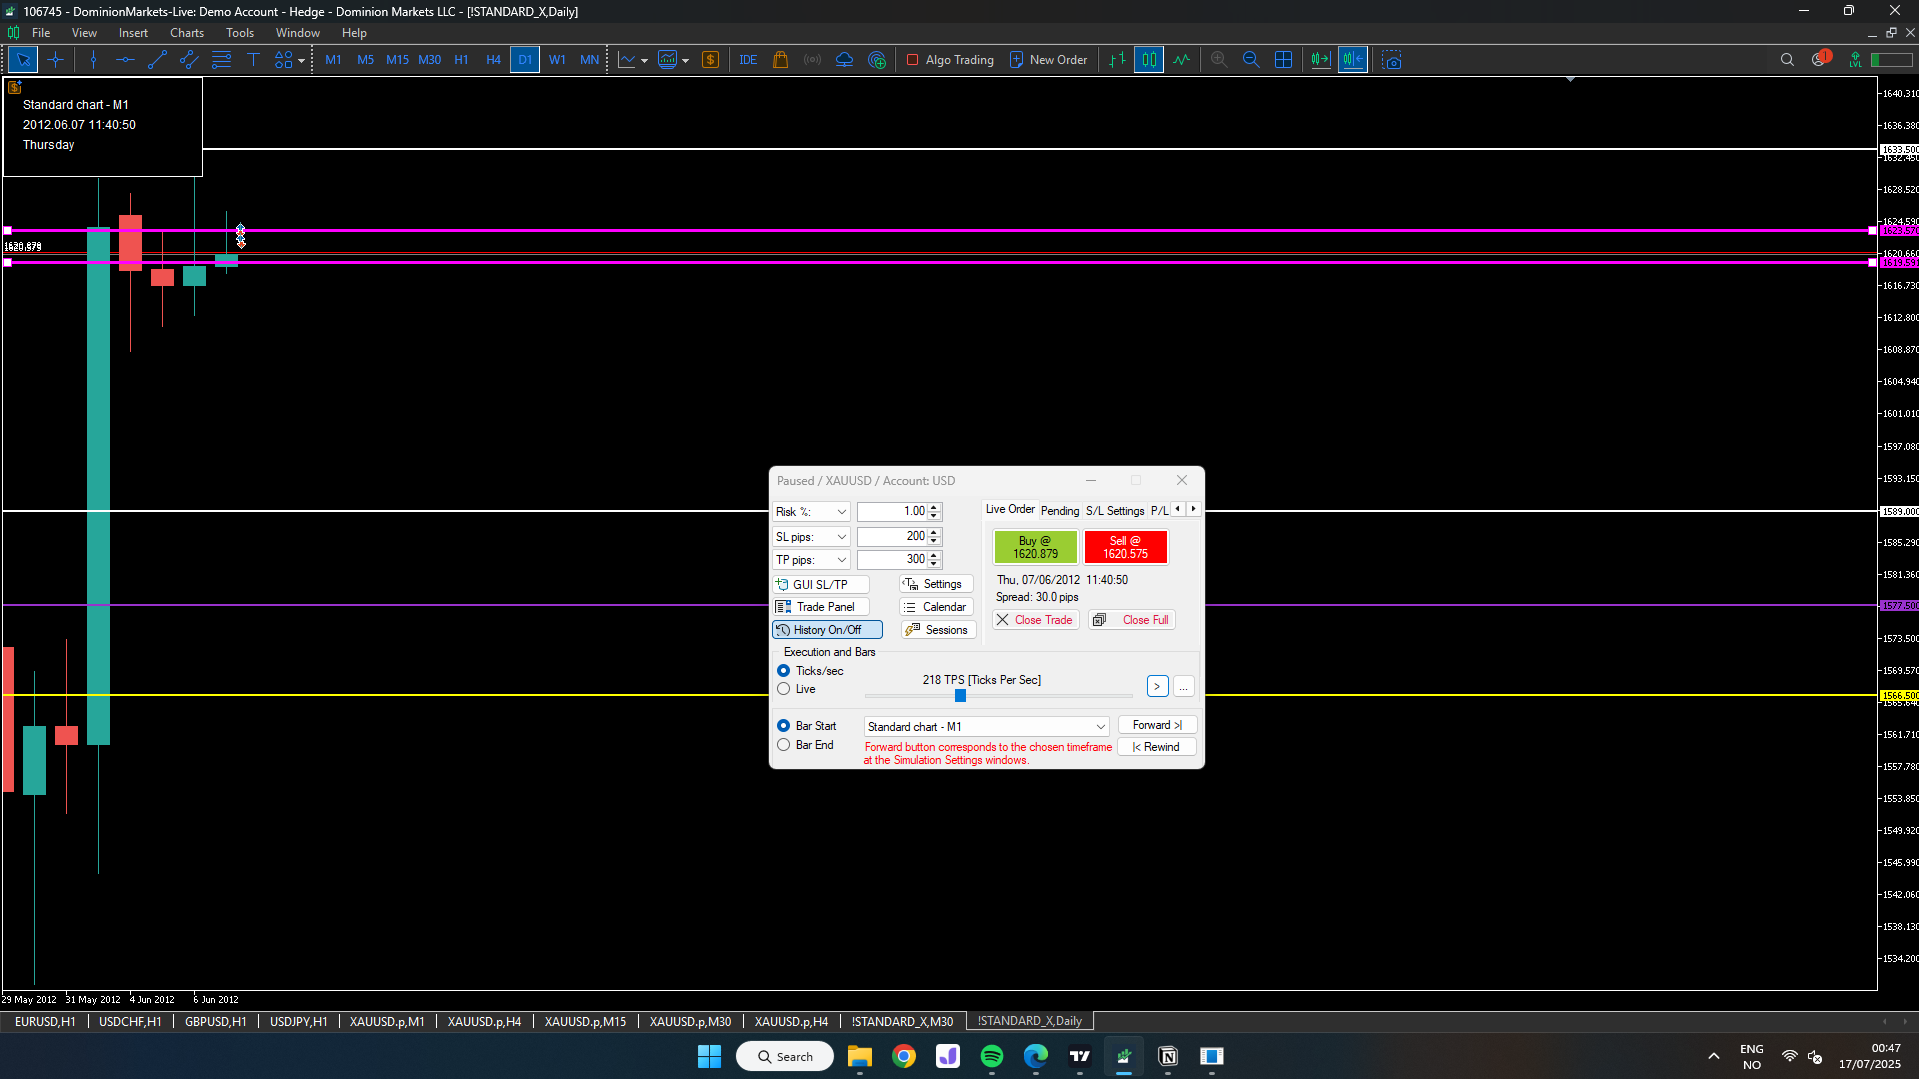Toggle chart auto-scroll to the end
The image size is (1919, 1079).
pos(1320,60)
